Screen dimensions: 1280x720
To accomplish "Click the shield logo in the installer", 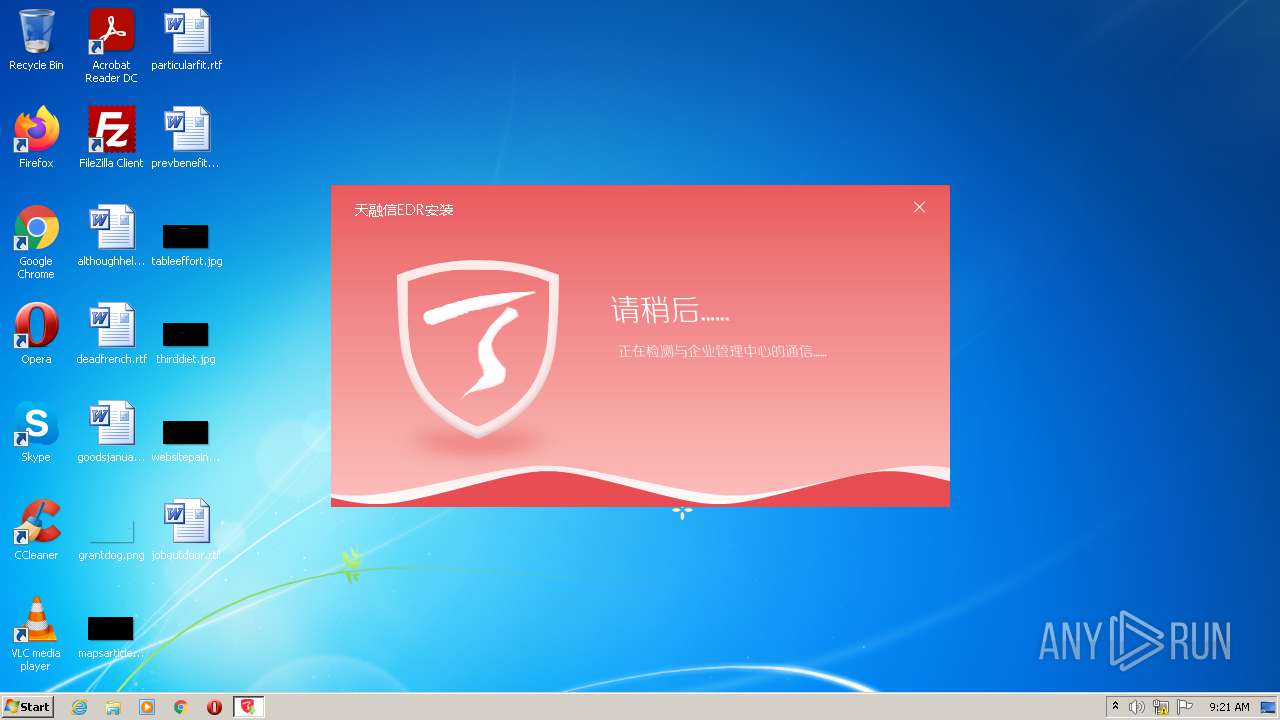I will click(478, 348).
